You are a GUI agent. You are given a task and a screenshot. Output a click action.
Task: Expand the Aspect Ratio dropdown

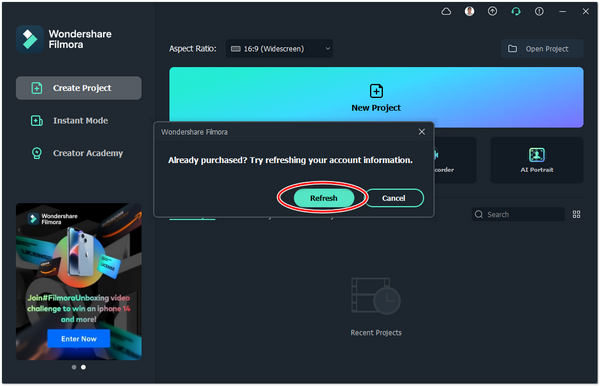coord(279,49)
